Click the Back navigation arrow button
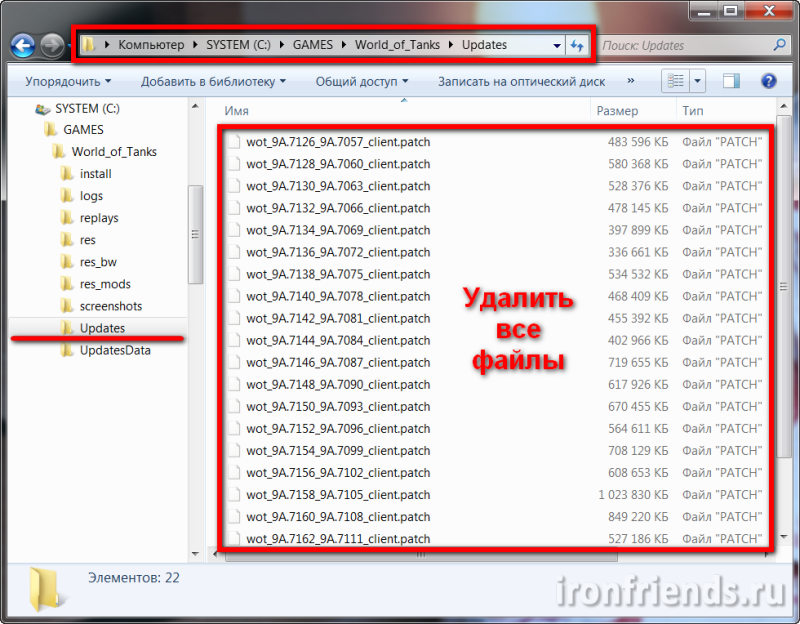Screen dimensions: 800x624 point(23,46)
